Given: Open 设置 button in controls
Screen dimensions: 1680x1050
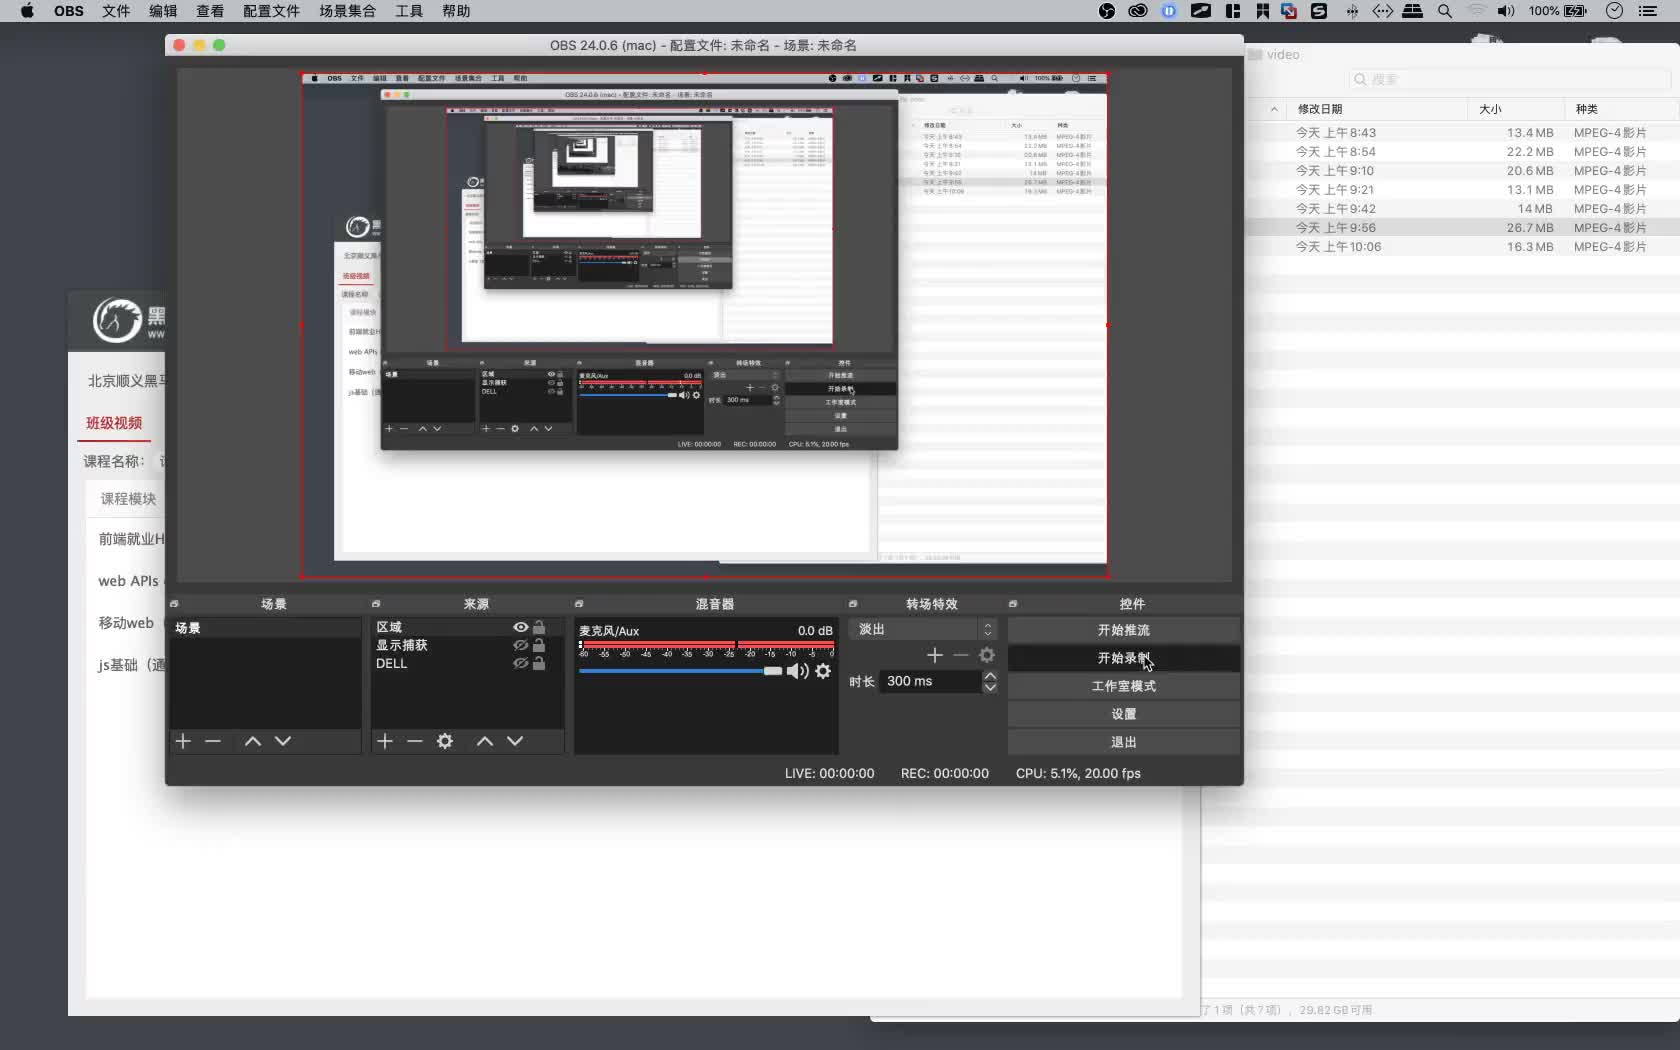Looking at the screenshot, I should pyautogui.click(x=1124, y=714).
